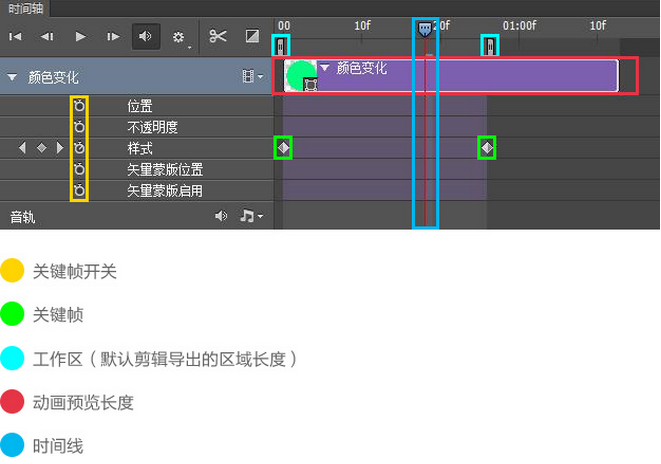Go to first frame button
Screen dimensions: 661x464
click(x=15, y=37)
